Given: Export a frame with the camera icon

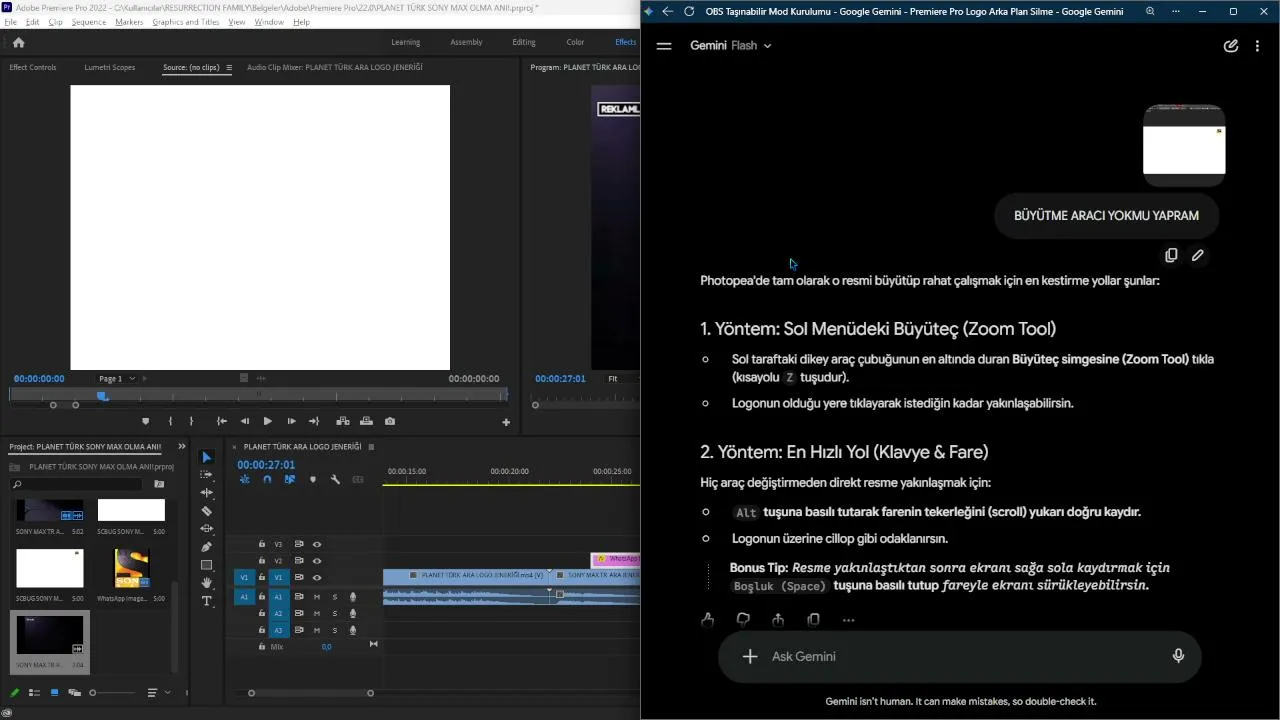Looking at the screenshot, I should (x=390, y=422).
